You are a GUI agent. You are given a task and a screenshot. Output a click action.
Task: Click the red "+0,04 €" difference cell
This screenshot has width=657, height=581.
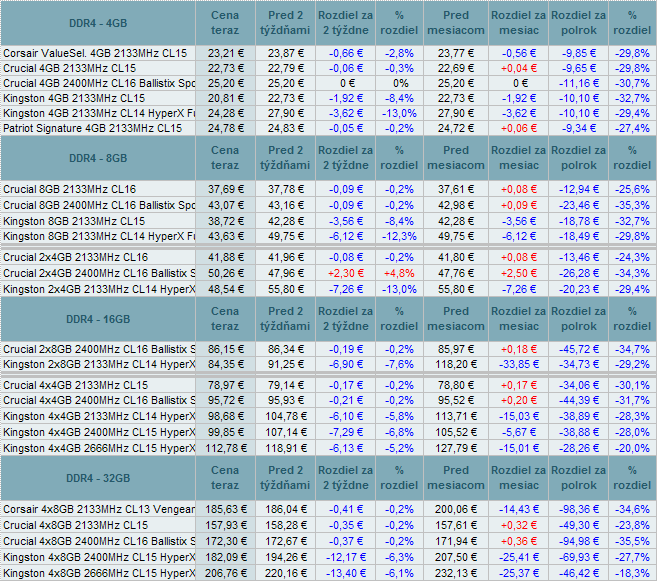point(519,68)
